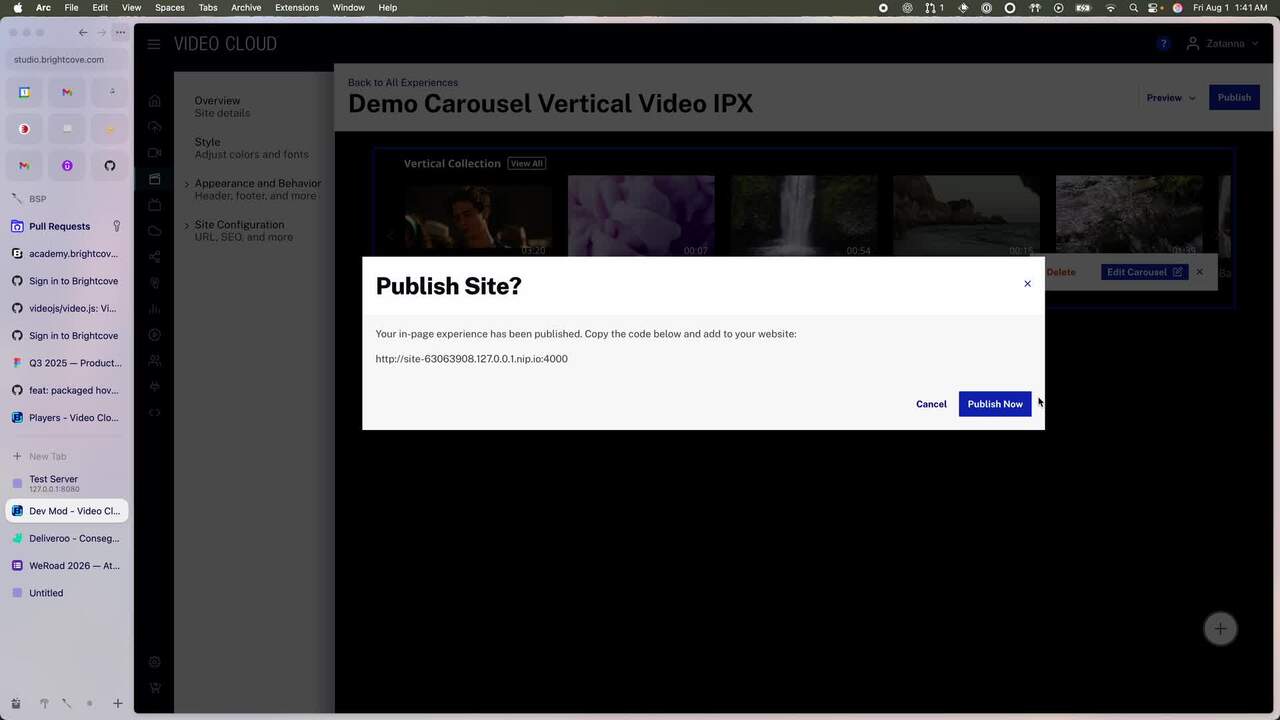Viewport: 1280px width, 720px height.
Task: Open the Wi-Fi menu bar icon
Action: tap(1110, 8)
